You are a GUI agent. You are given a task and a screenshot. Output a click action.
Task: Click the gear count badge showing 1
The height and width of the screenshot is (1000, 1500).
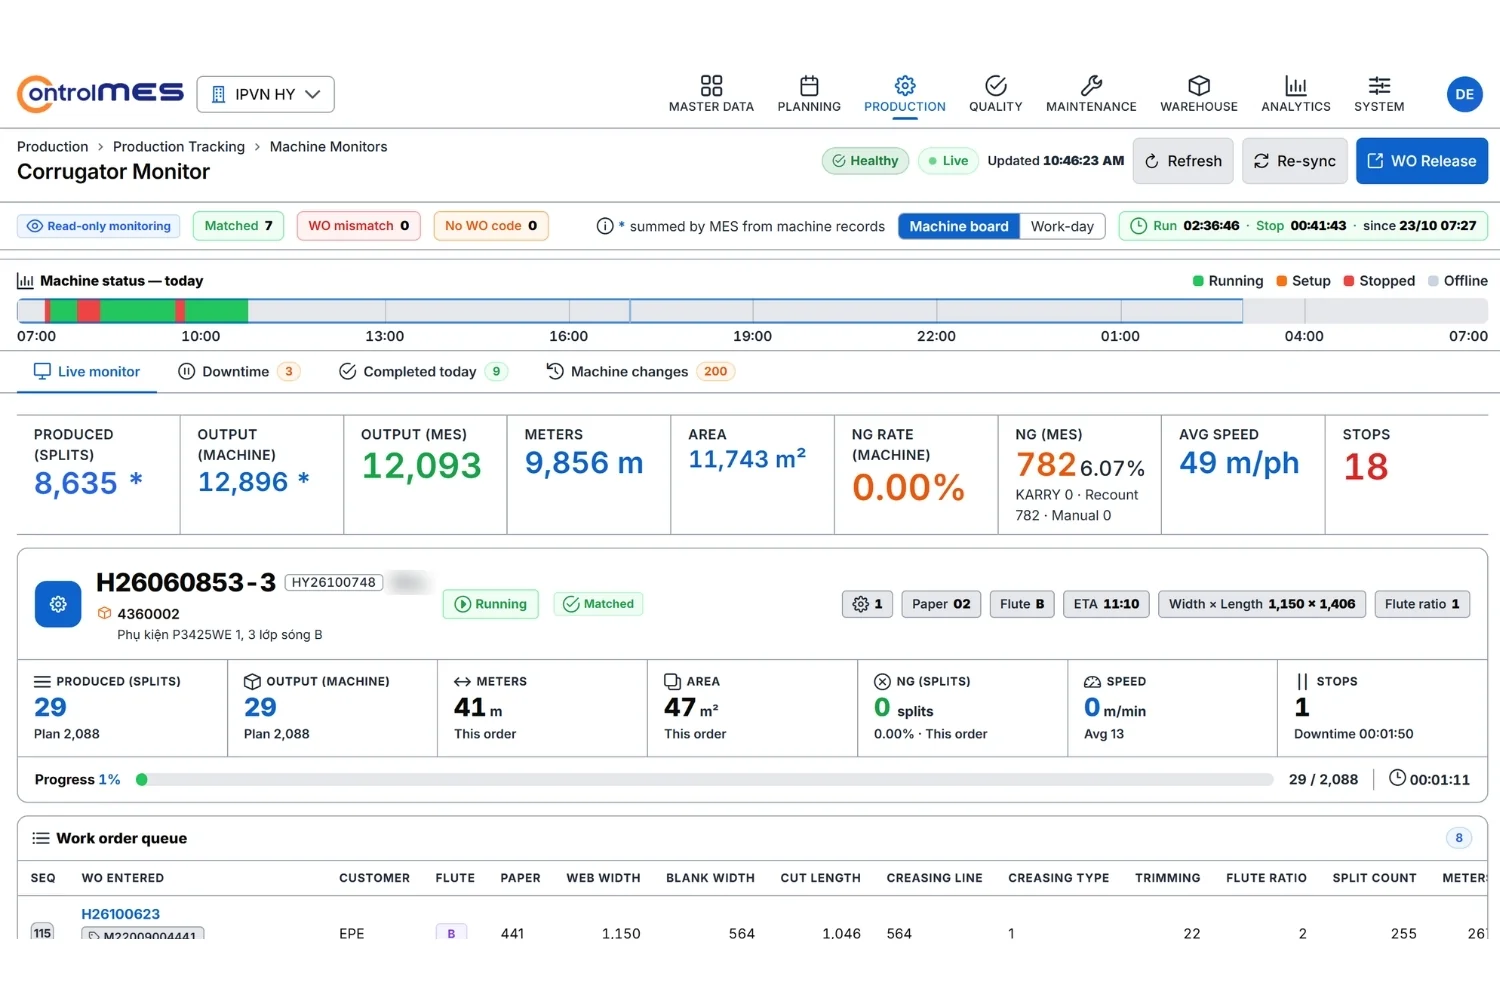867,604
